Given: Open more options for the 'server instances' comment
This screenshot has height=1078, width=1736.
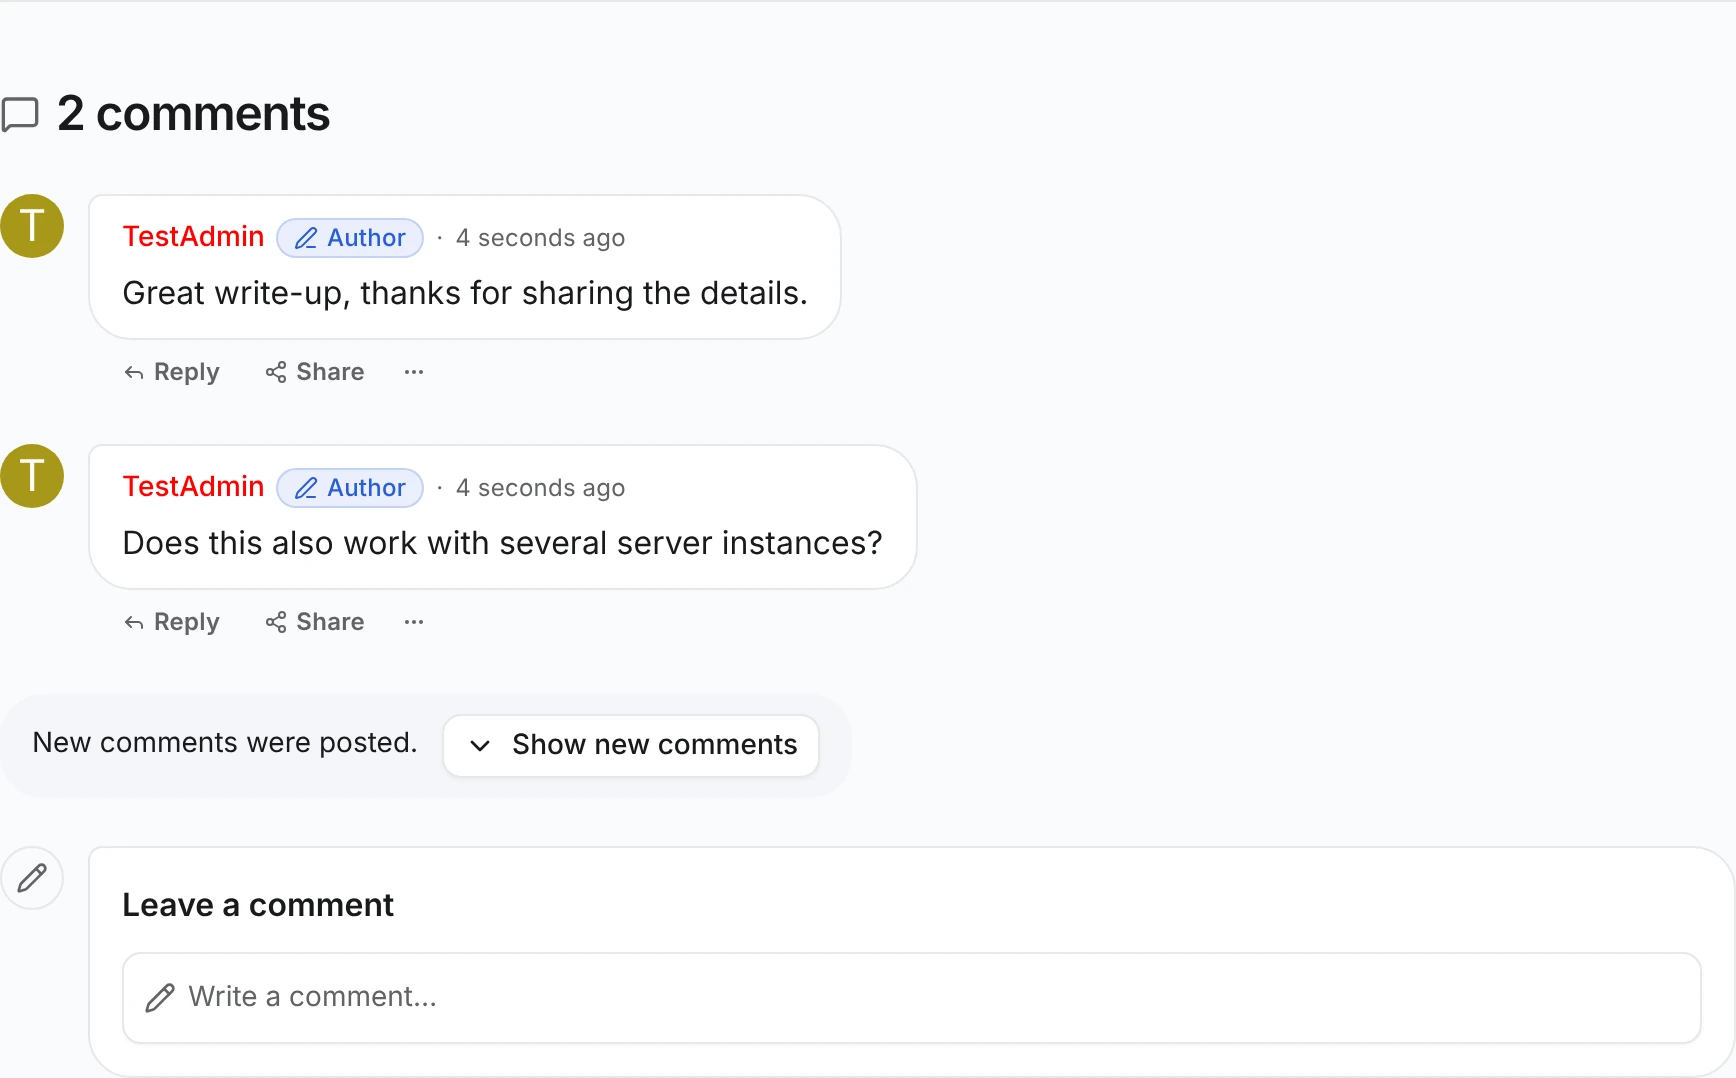Looking at the screenshot, I should pyautogui.click(x=414, y=622).
